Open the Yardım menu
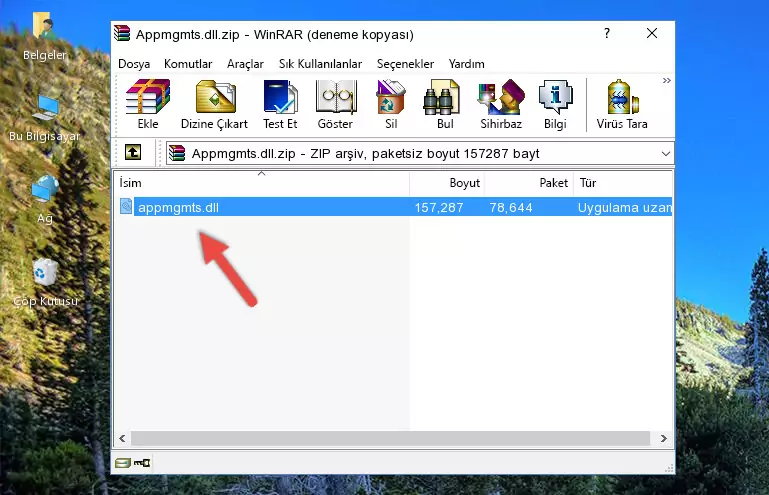Screen dimensions: 769x495 click(466, 64)
